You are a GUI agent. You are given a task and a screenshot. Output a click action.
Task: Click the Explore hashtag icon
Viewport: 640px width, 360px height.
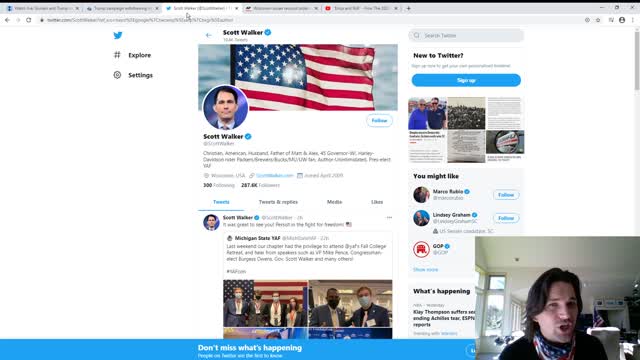(117, 55)
